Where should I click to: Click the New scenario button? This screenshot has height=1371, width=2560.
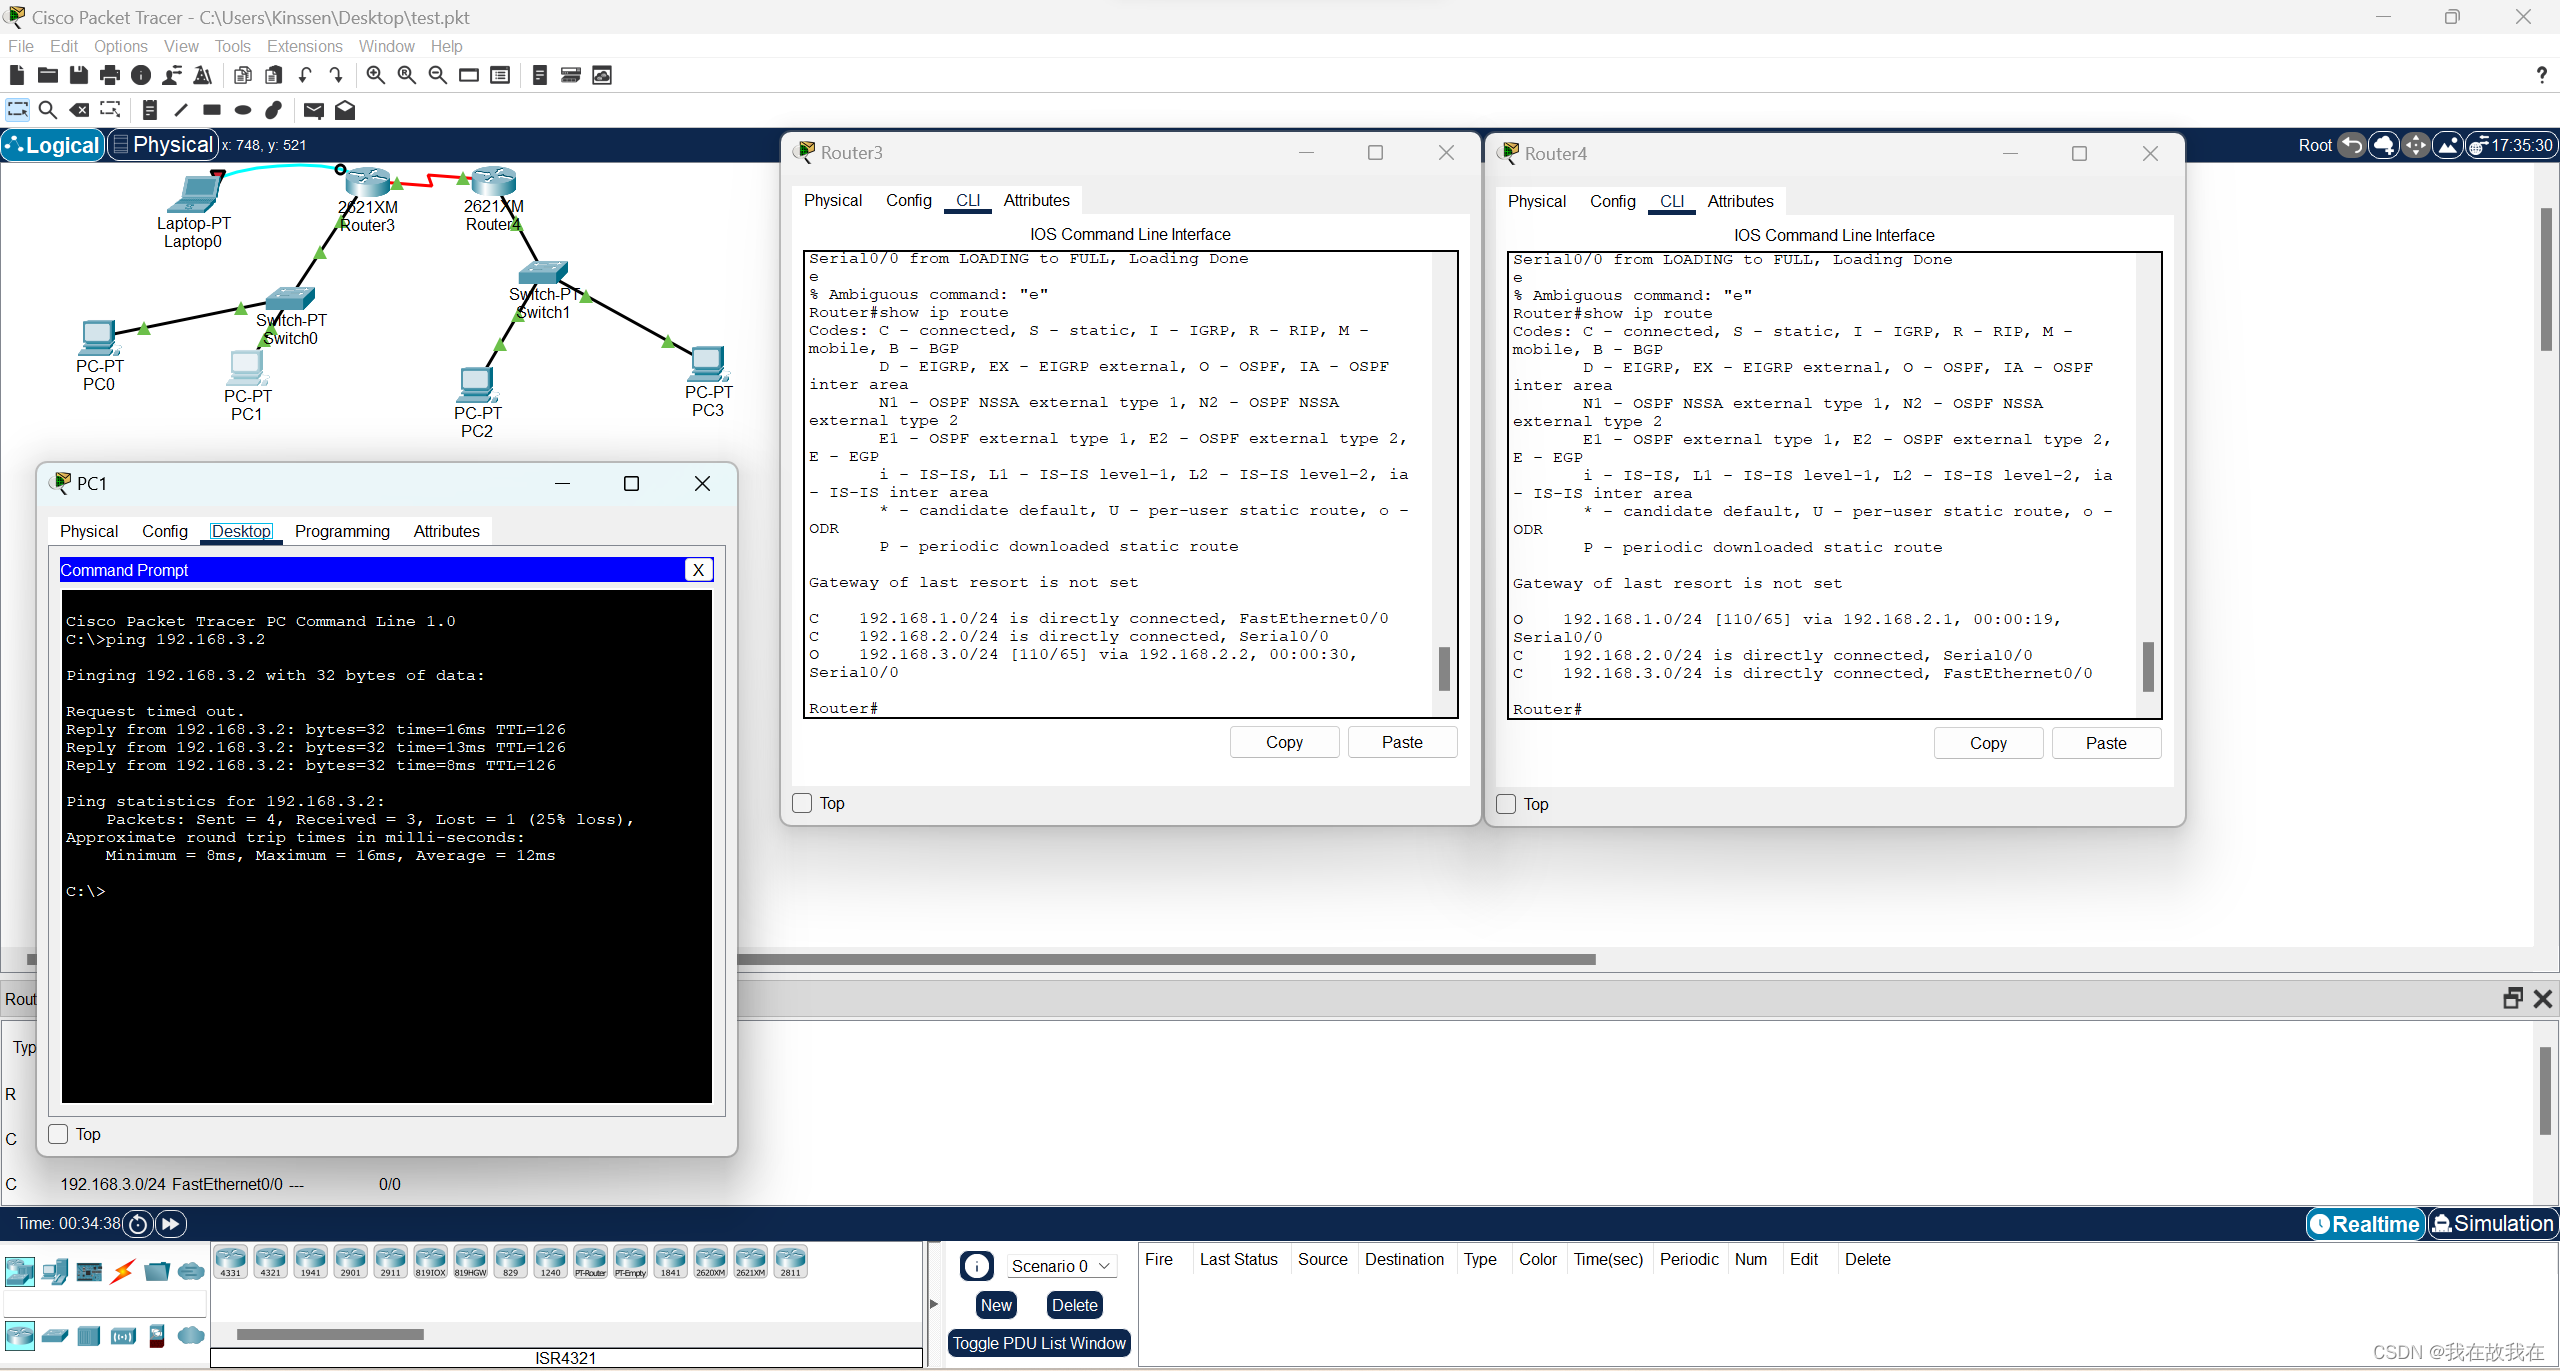[x=996, y=1303]
